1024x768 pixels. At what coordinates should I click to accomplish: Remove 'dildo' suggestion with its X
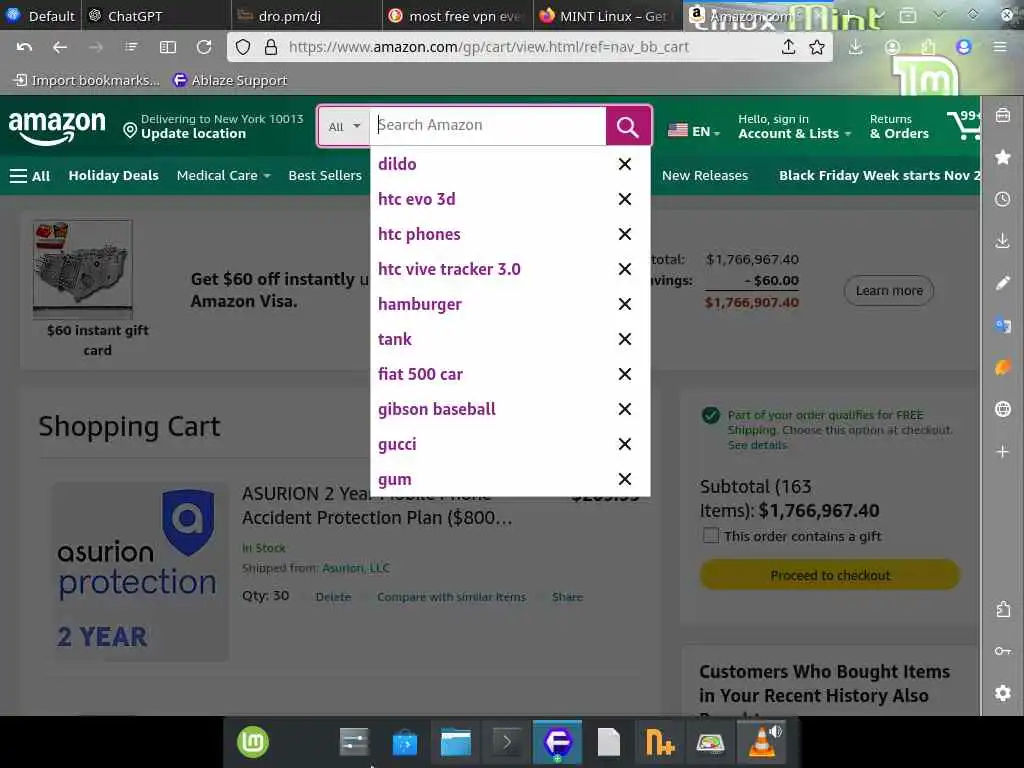pos(625,164)
